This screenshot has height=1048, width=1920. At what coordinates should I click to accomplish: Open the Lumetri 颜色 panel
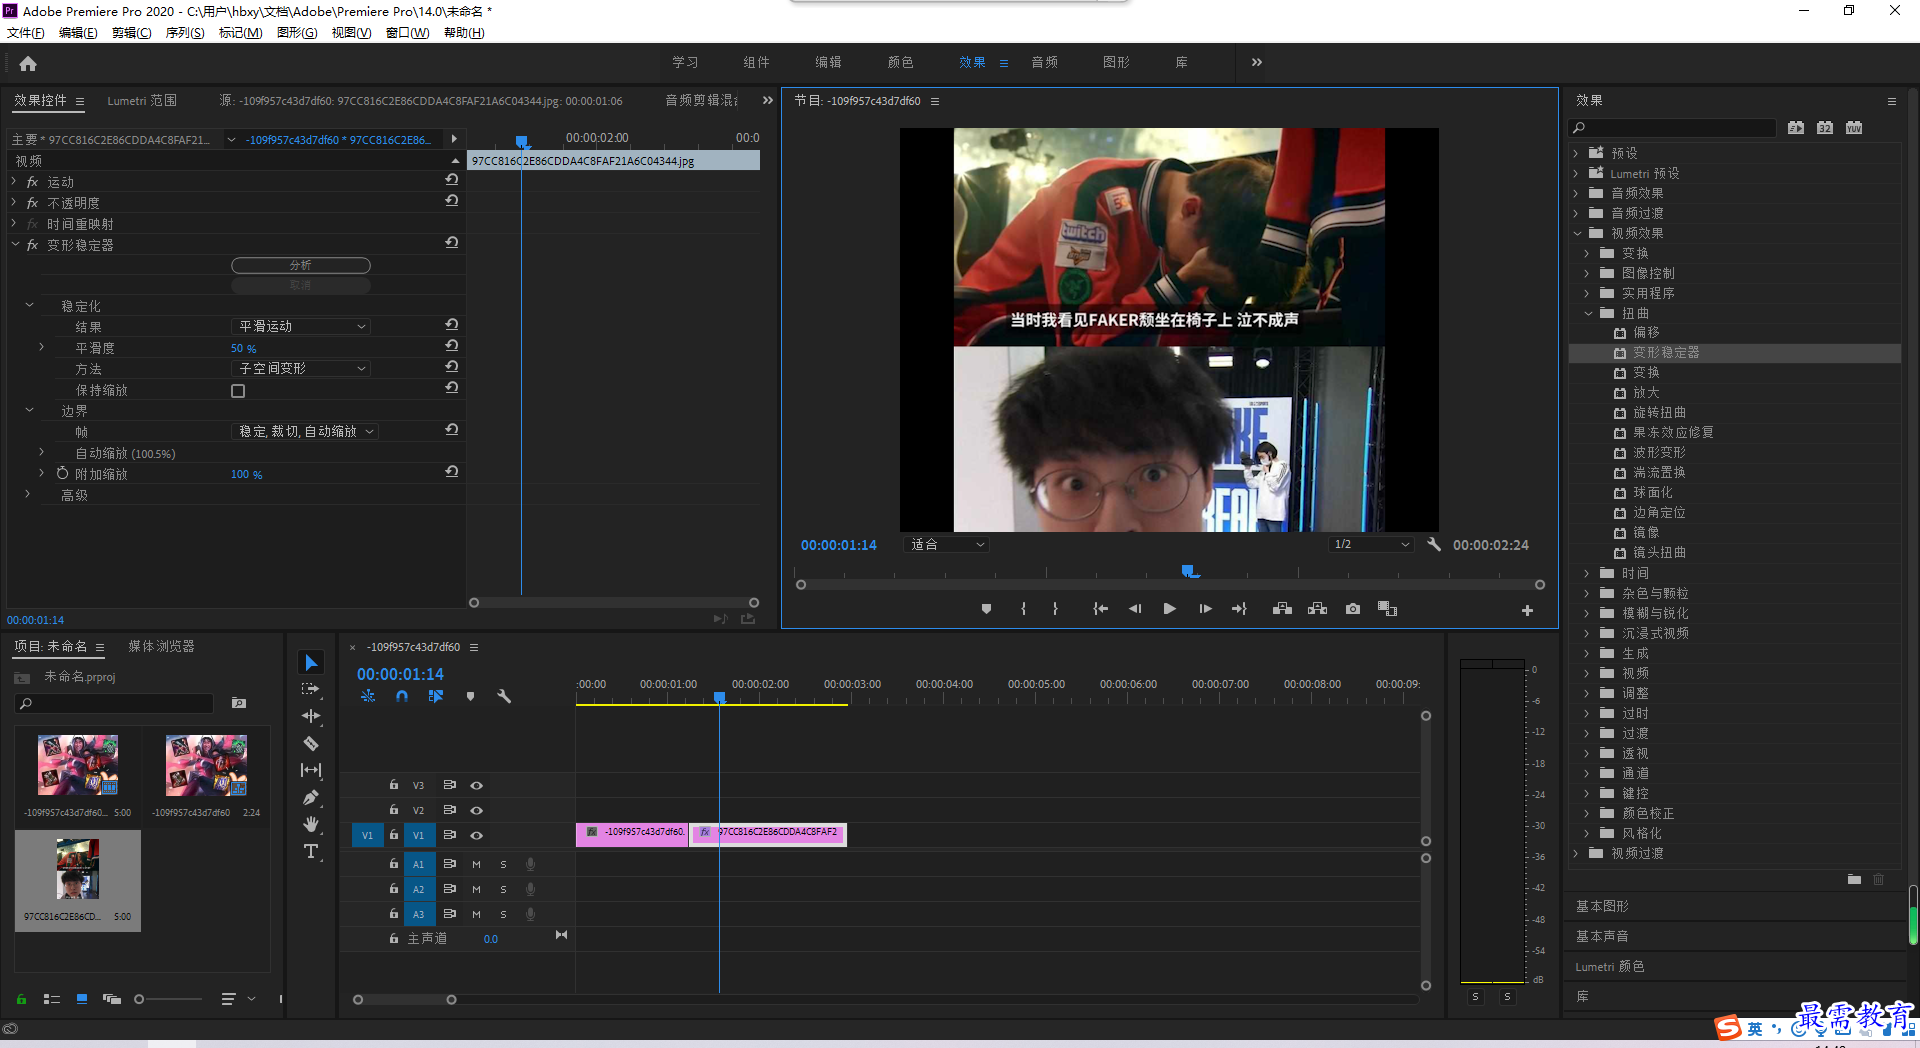[x=1609, y=966]
